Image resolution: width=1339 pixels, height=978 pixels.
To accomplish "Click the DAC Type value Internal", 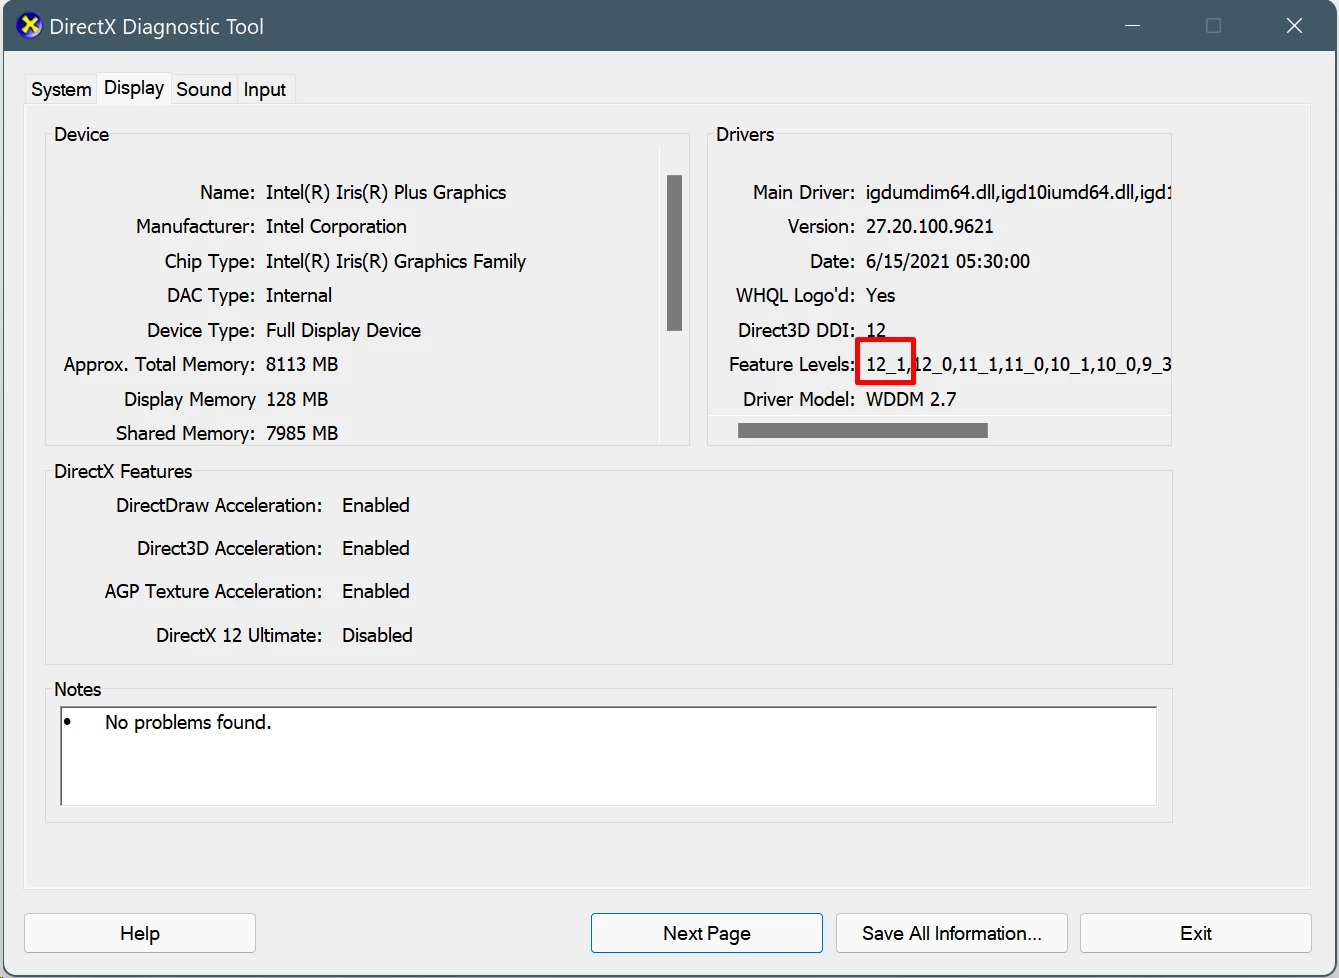I will click(x=299, y=295).
